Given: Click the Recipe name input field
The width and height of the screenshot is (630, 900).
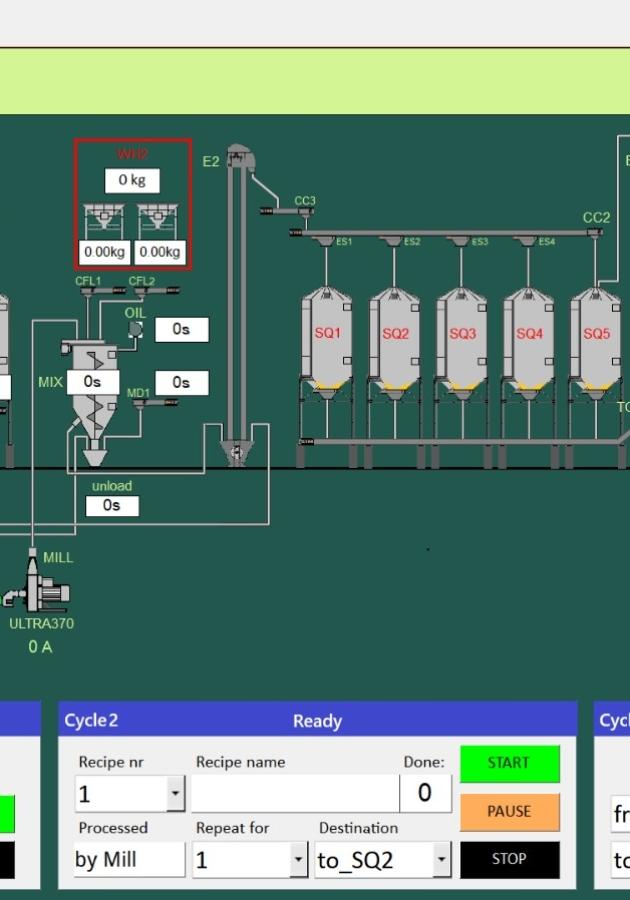Looking at the screenshot, I should pos(294,794).
